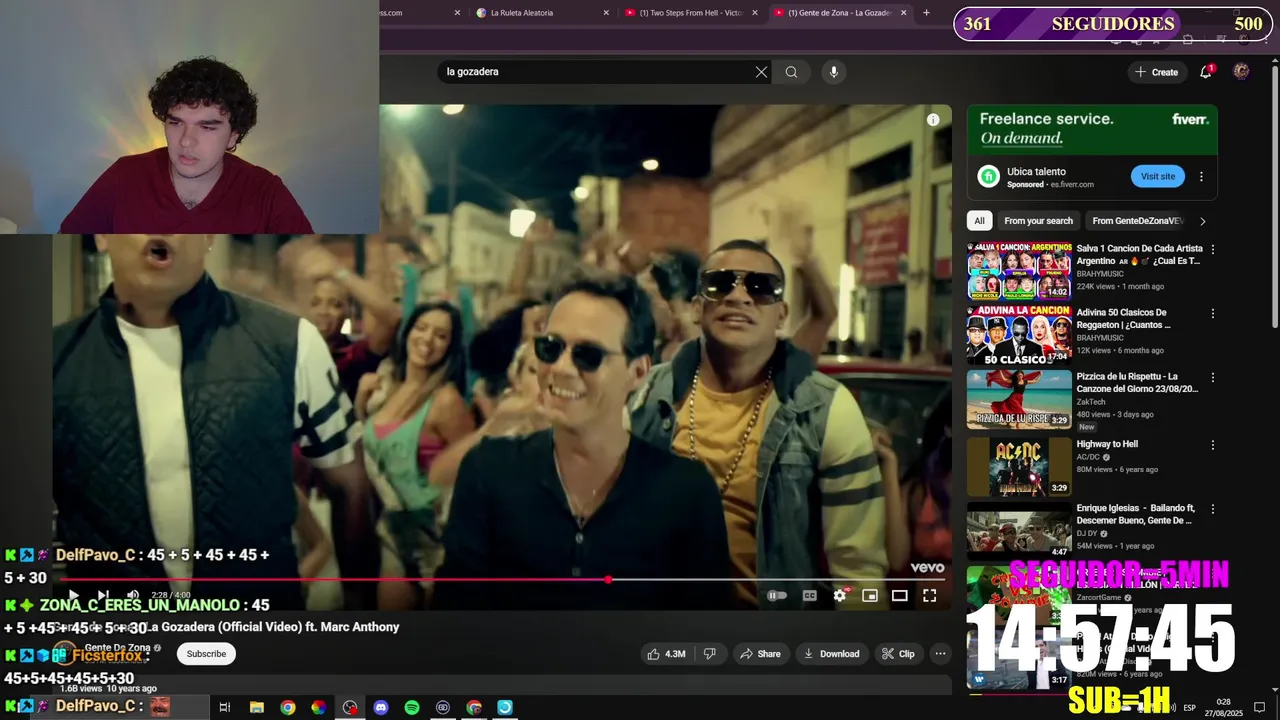Close the Two Steps From Hell tab
1280x720 pixels.
[754, 13]
